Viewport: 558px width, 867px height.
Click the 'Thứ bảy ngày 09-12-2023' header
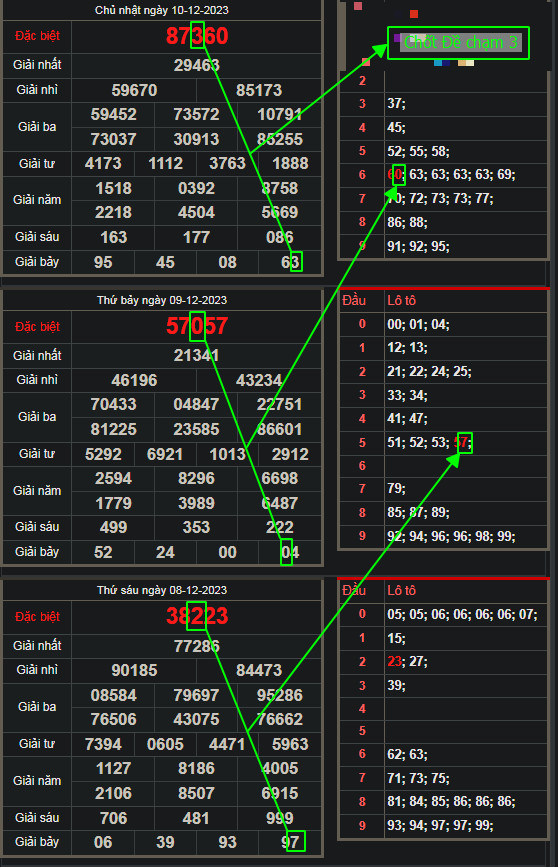(161, 300)
